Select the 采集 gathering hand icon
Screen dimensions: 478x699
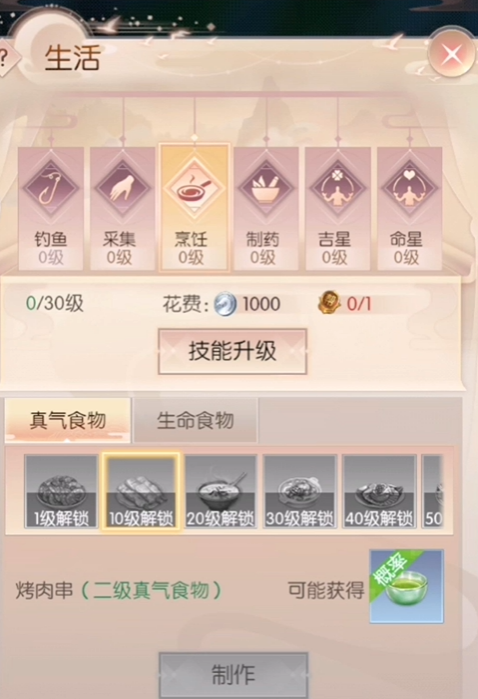(x=123, y=187)
